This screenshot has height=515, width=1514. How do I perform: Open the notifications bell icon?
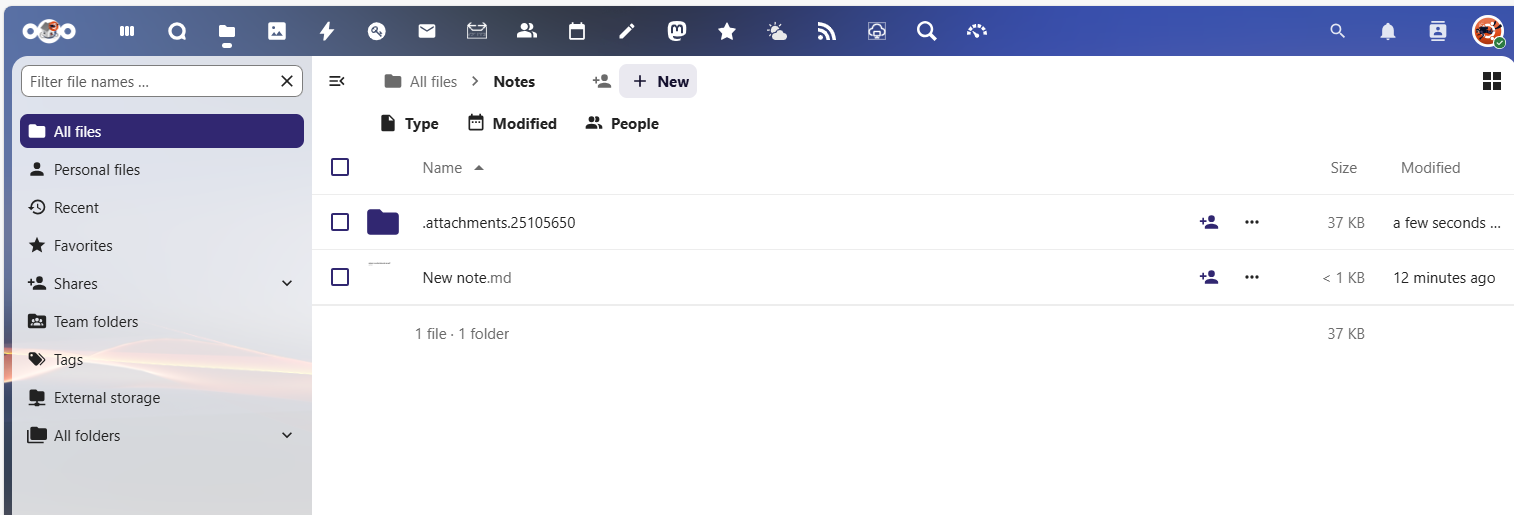point(1388,31)
